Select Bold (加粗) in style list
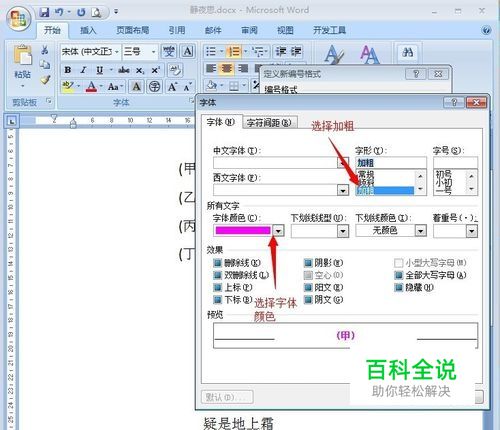This screenshot has width=500, height=430. (385, 191)
